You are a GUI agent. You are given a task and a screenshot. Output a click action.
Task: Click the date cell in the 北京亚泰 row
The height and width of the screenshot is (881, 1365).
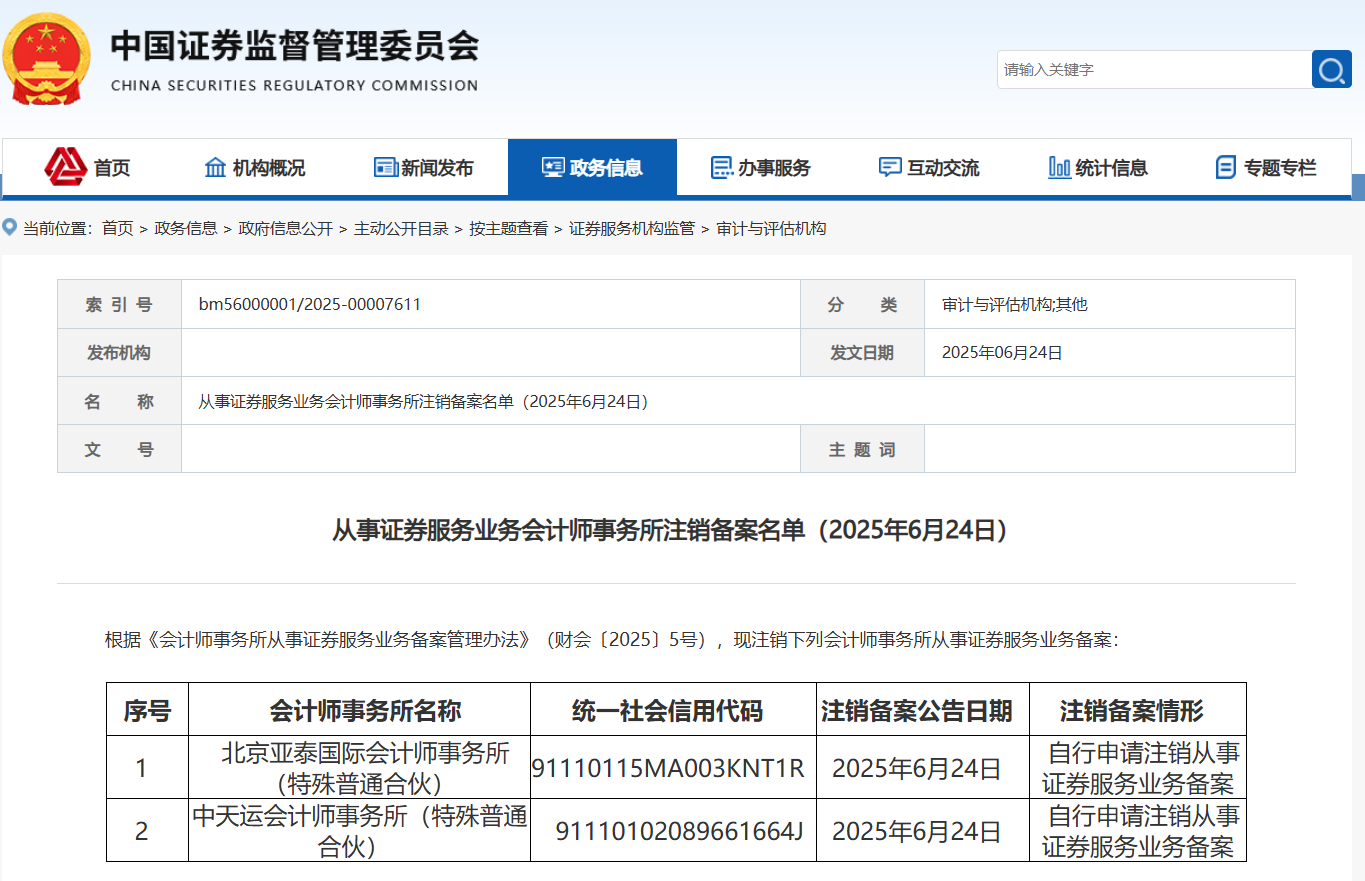point(922,768)
